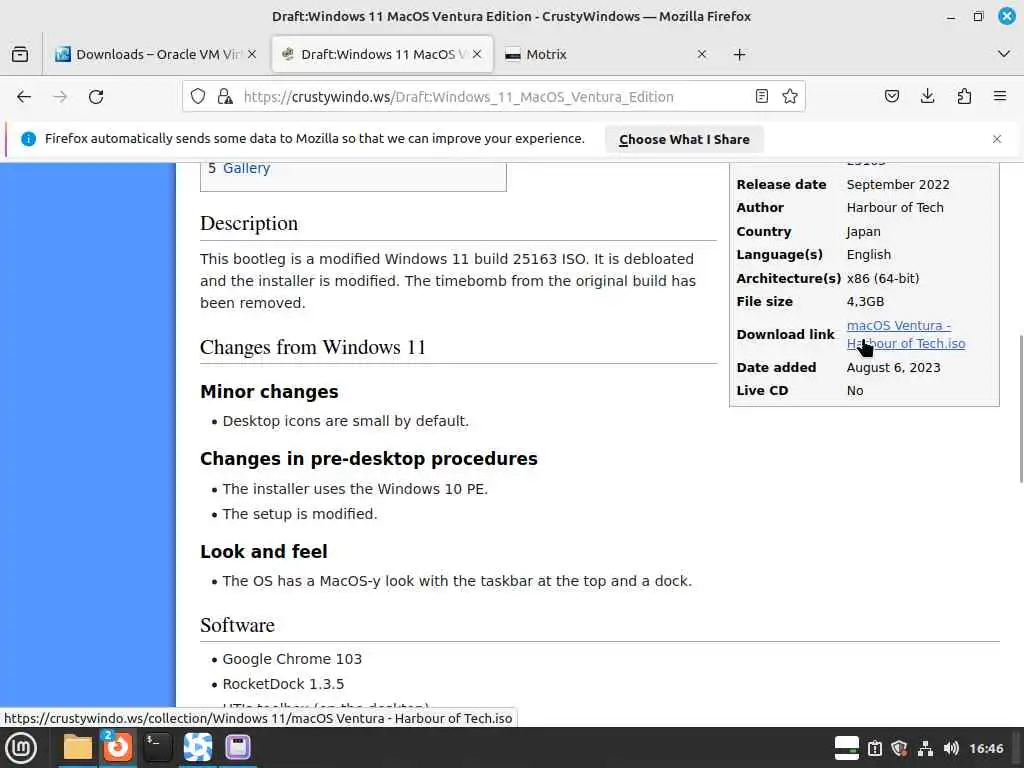
Task: Open tracking protection shield icon
Action: coord(198,97)
